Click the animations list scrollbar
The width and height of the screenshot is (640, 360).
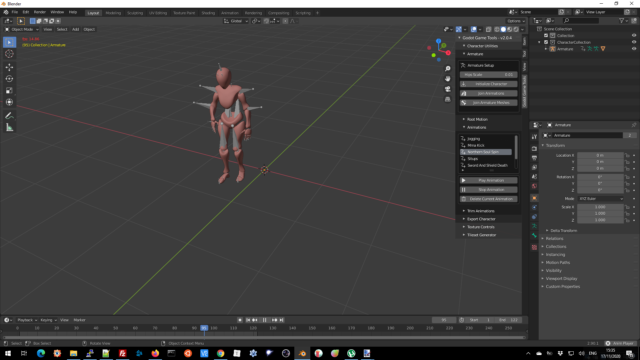[x=516, y=147]
